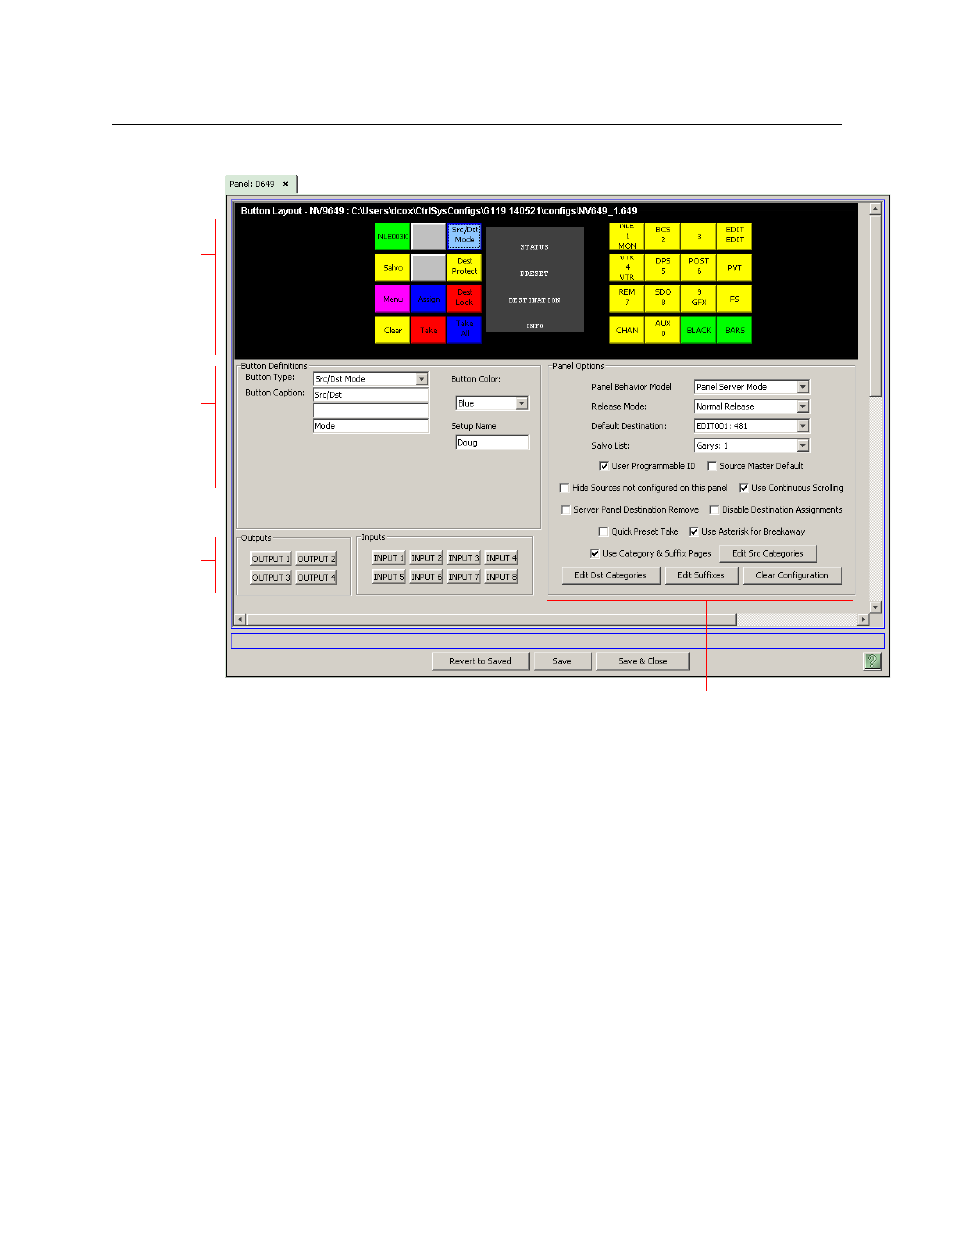Select the yellow Clear panel button

coord(392,329)
